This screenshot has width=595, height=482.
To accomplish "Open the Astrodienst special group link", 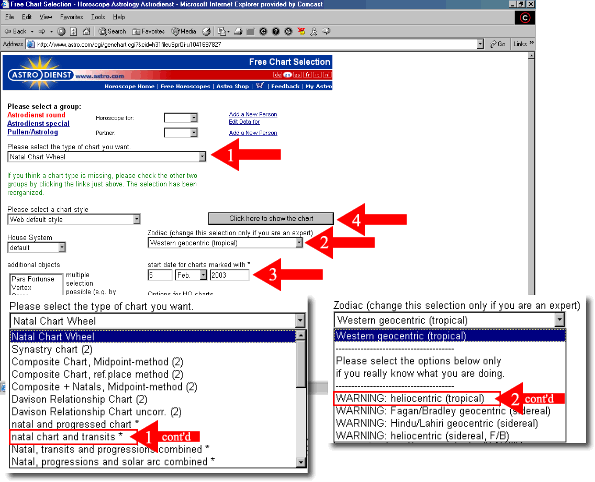I will pyautogui.click(x=38, y=123).
